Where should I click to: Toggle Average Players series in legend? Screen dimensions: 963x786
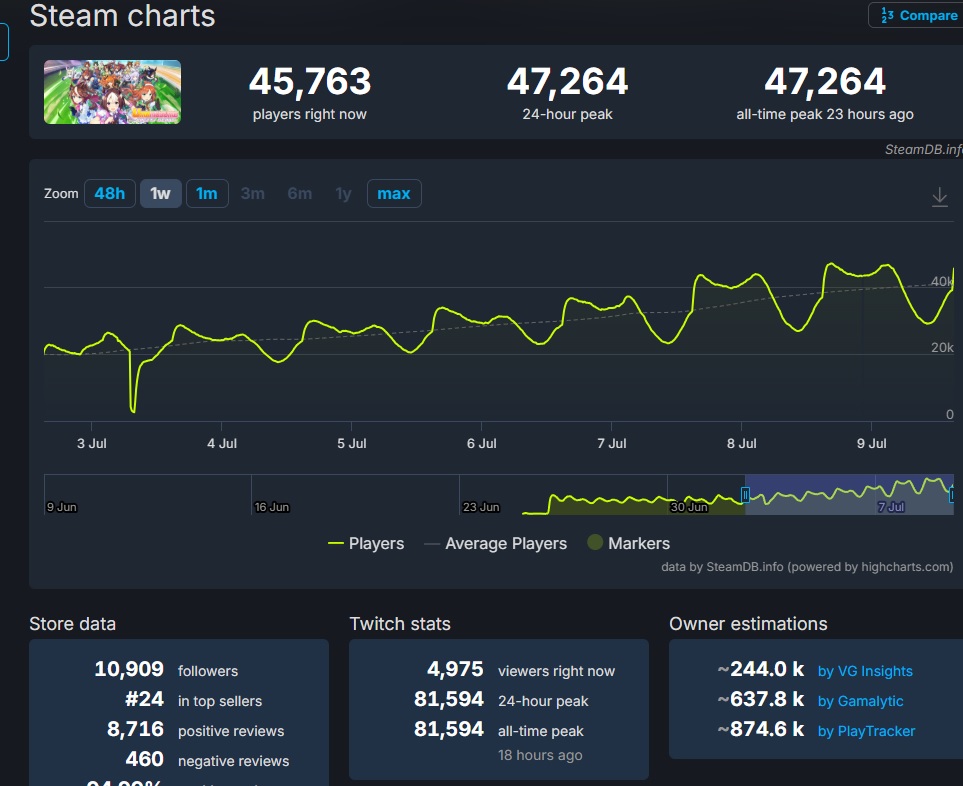tap(496, 543)
